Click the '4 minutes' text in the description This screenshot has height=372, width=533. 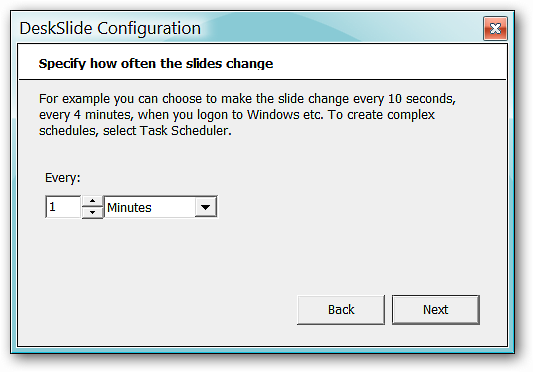point(103,115)
